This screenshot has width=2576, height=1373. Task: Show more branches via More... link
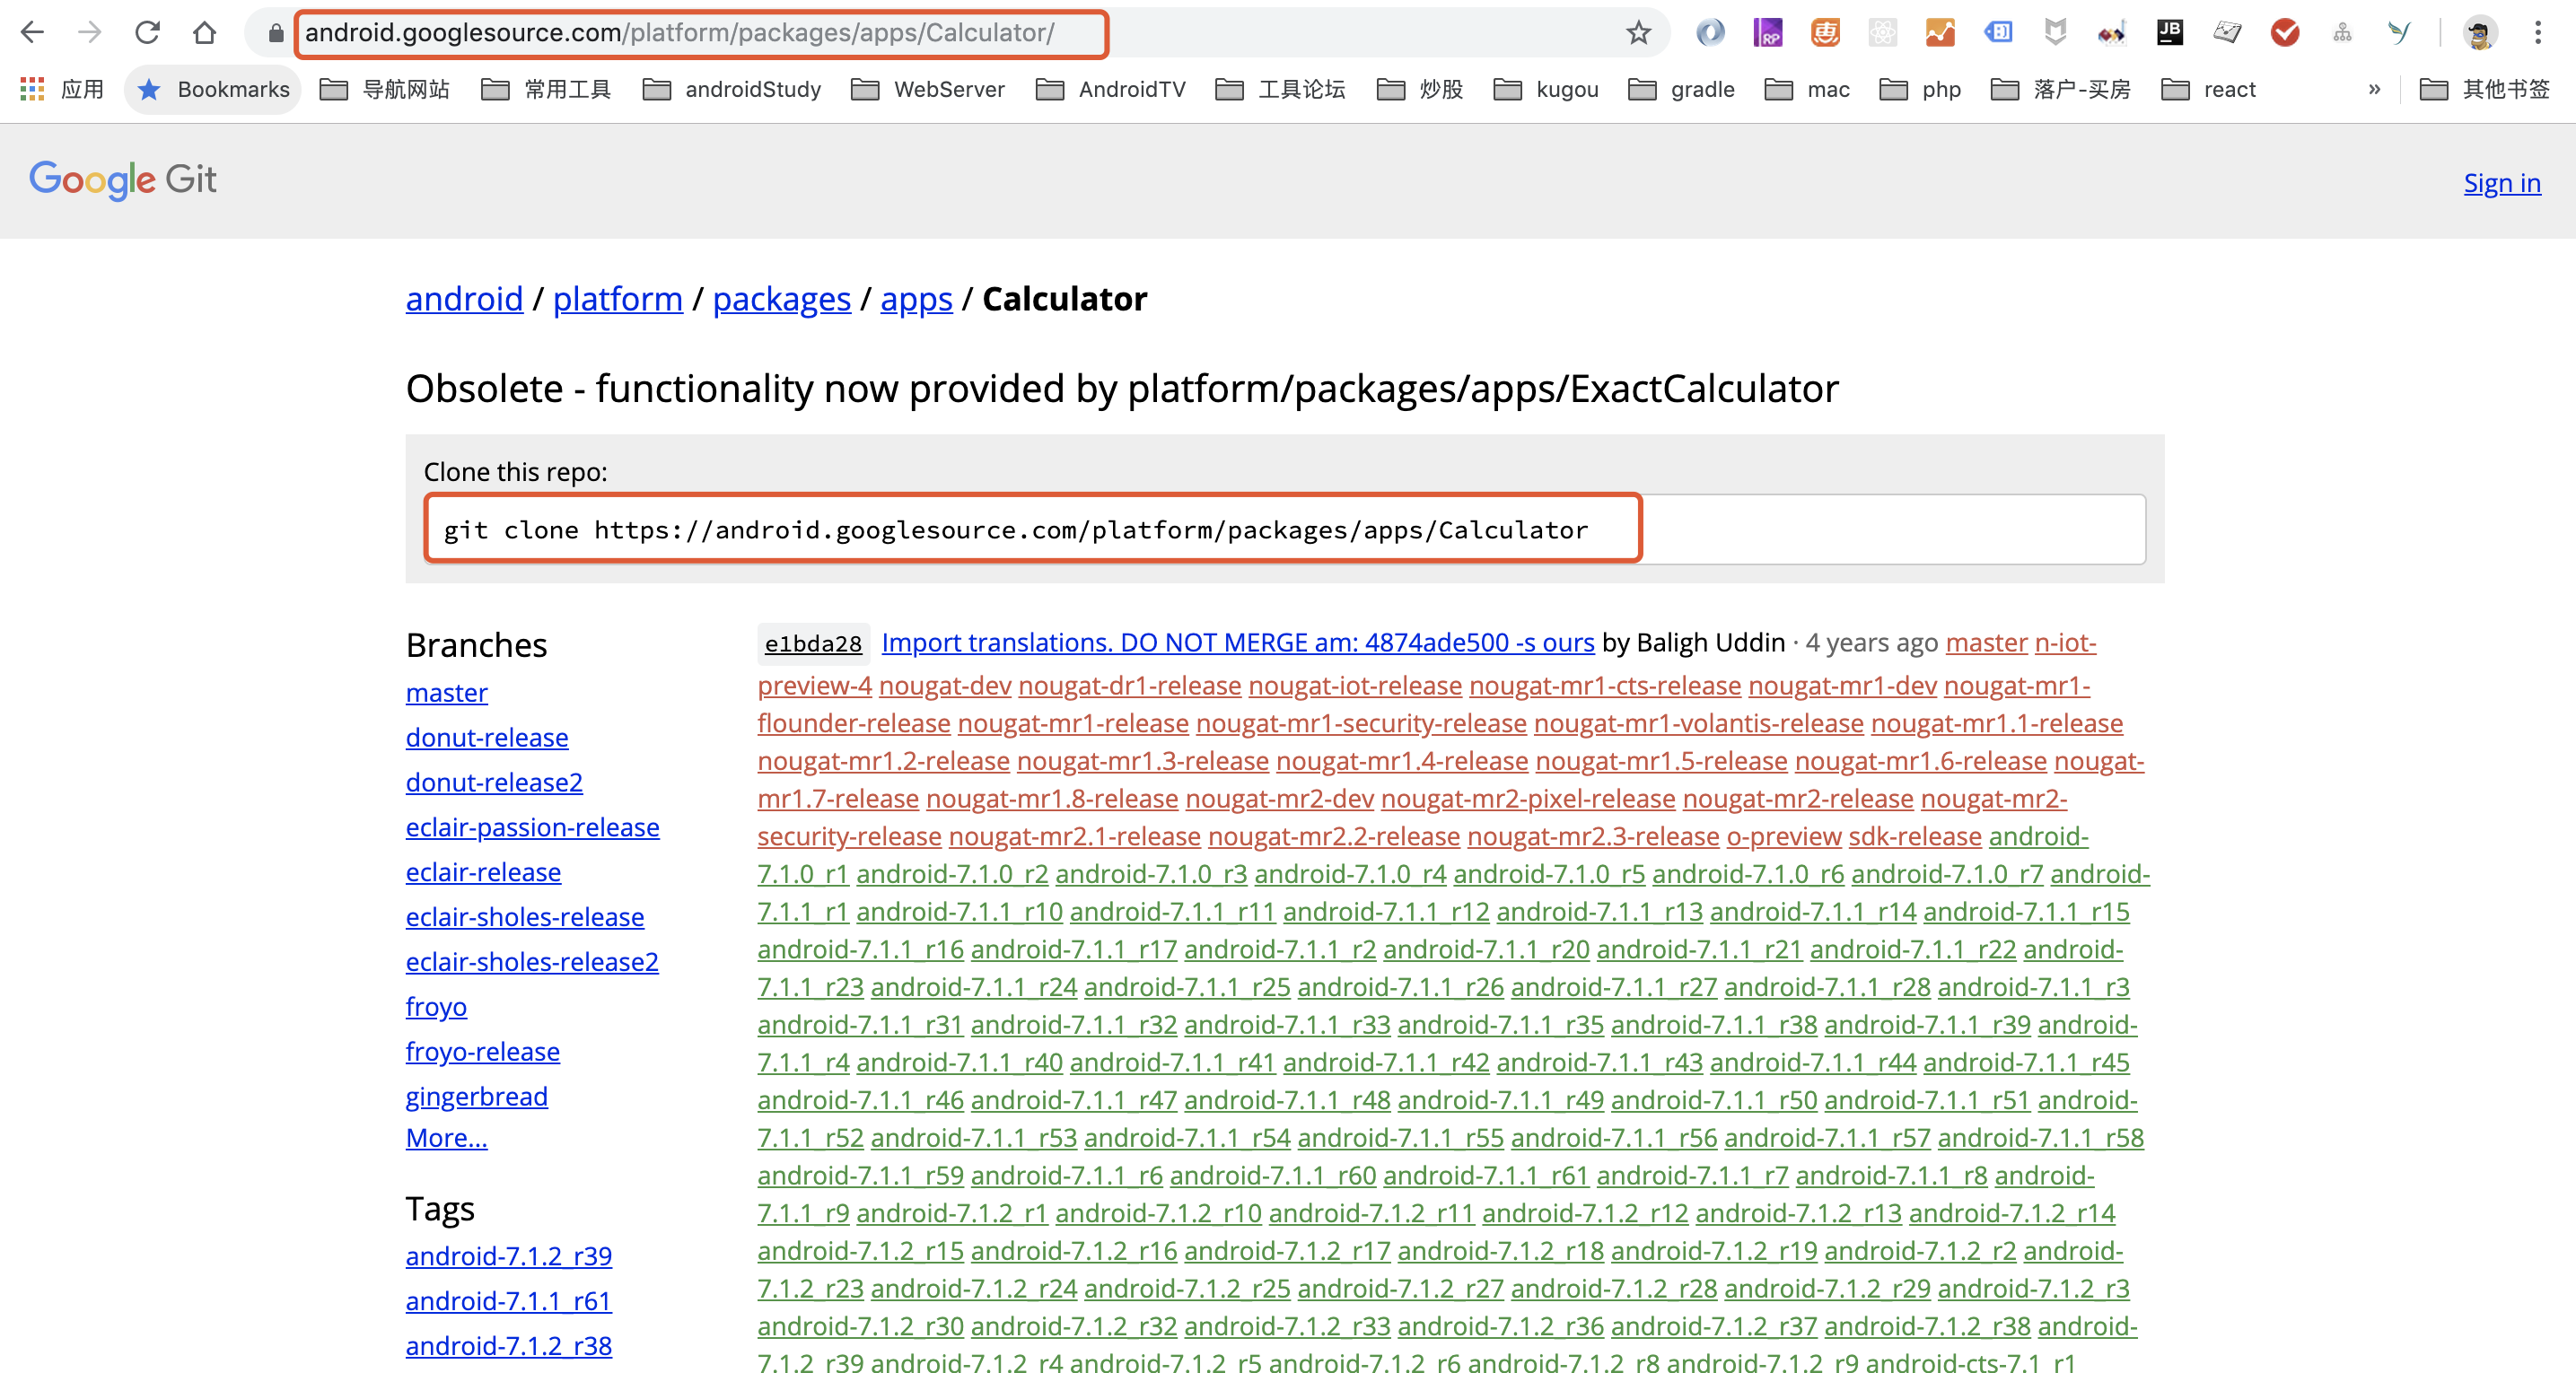tap(447, 1138)
